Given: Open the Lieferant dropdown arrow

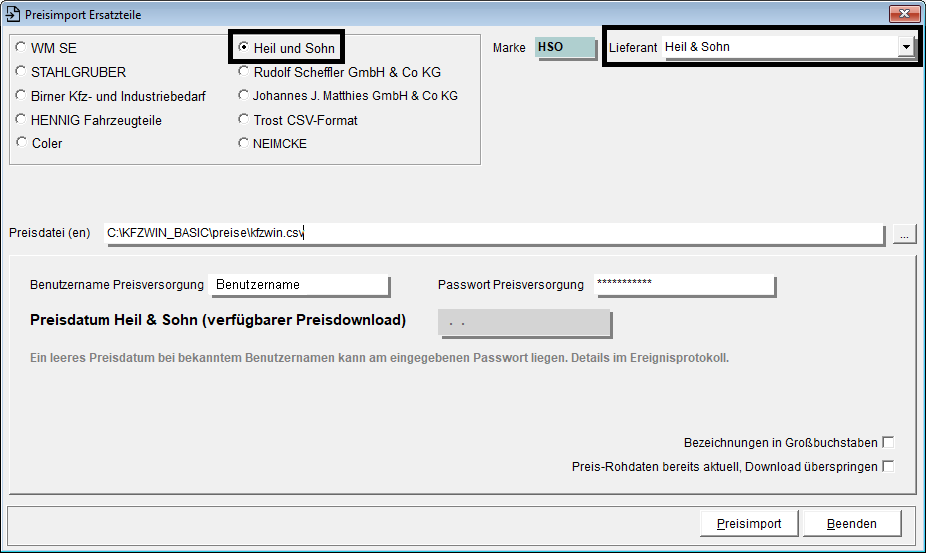Looking at the screenshot, I should pos(905,47).
